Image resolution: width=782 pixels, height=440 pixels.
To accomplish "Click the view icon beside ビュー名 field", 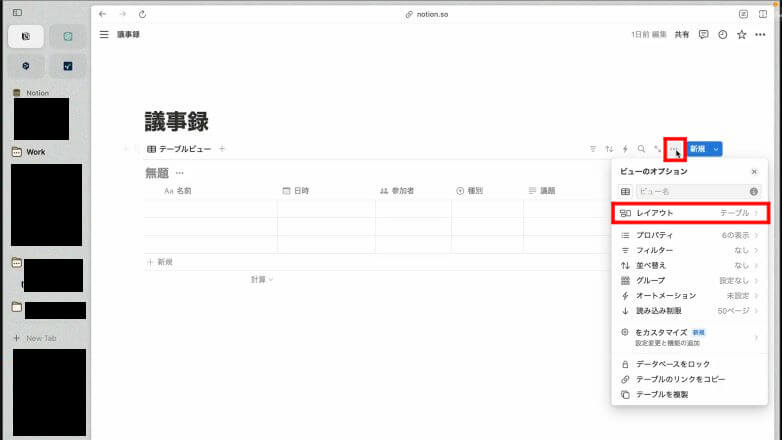I will pos(625,191).
